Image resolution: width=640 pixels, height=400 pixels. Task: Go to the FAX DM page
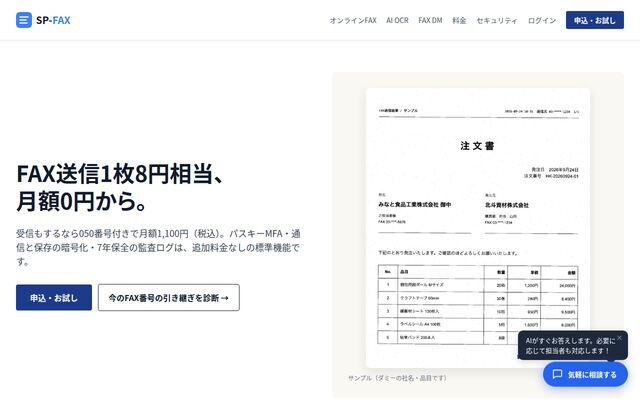click(430, 20)
